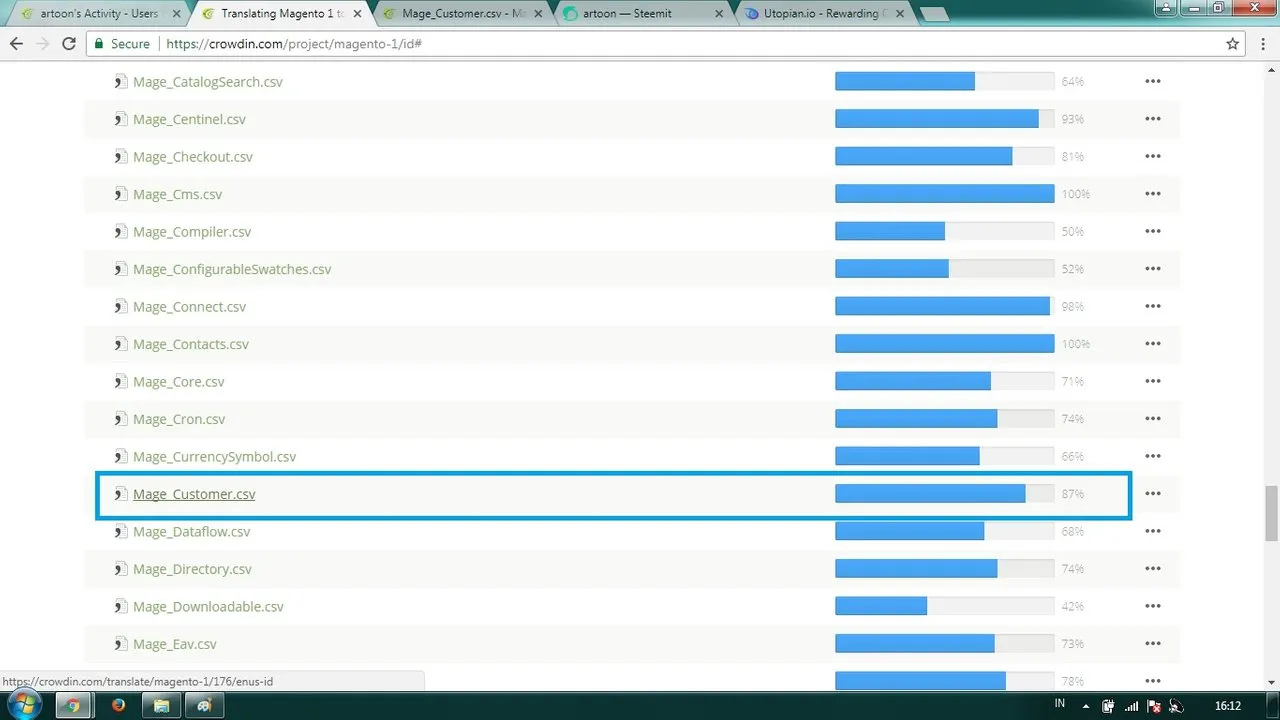Open the more menu for Mage_Eav.csv
Screen dimensions: 1280x720
tap(1153, 644)
